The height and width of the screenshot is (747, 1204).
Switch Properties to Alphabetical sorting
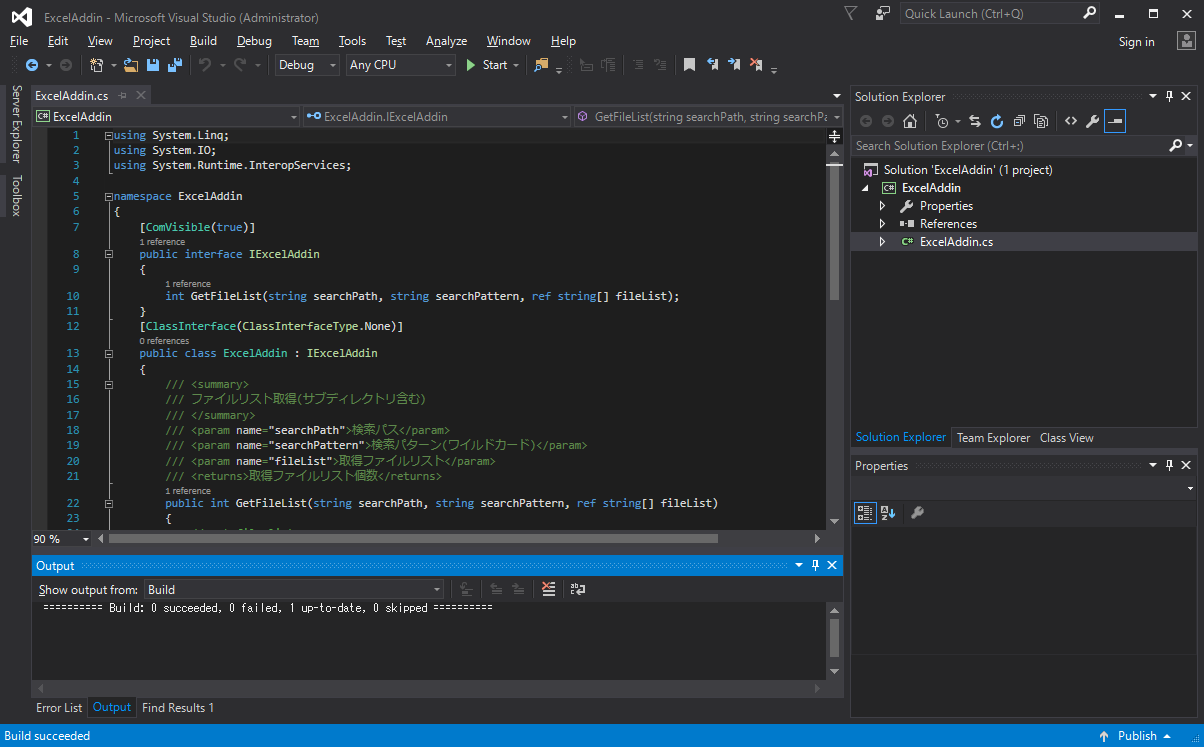coord(887,513)
